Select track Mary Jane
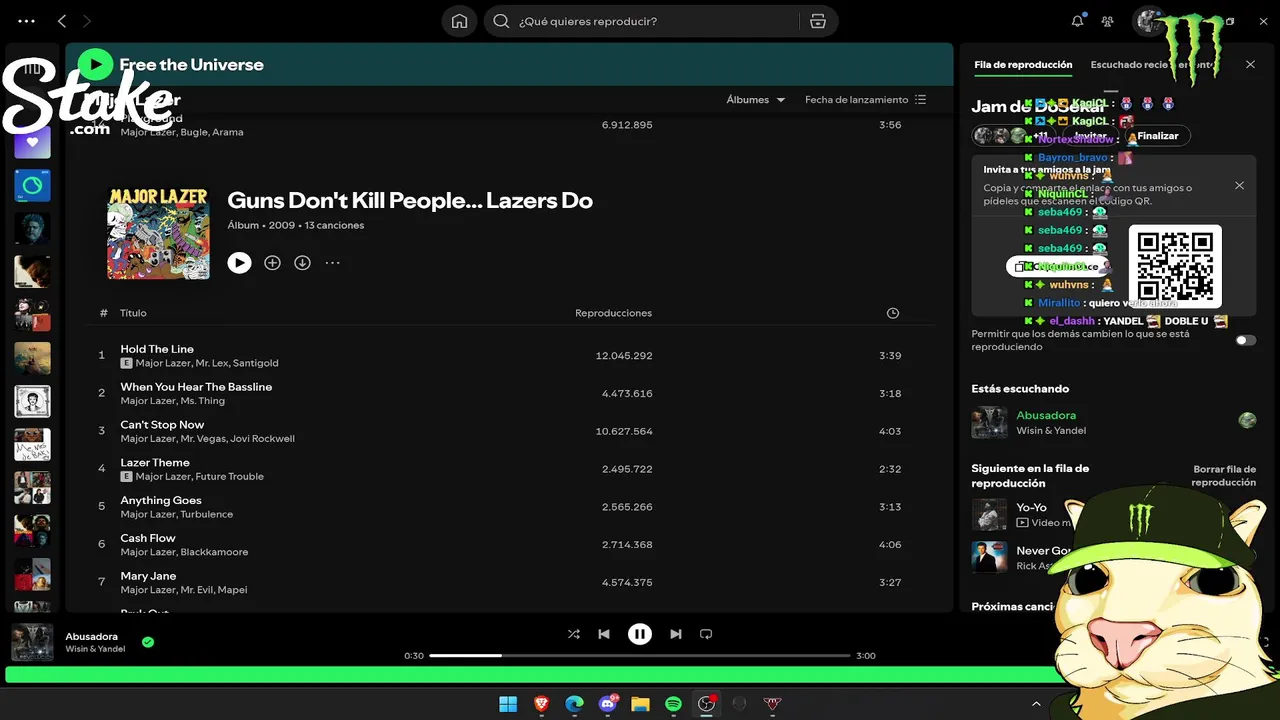 tap(510, 584)
